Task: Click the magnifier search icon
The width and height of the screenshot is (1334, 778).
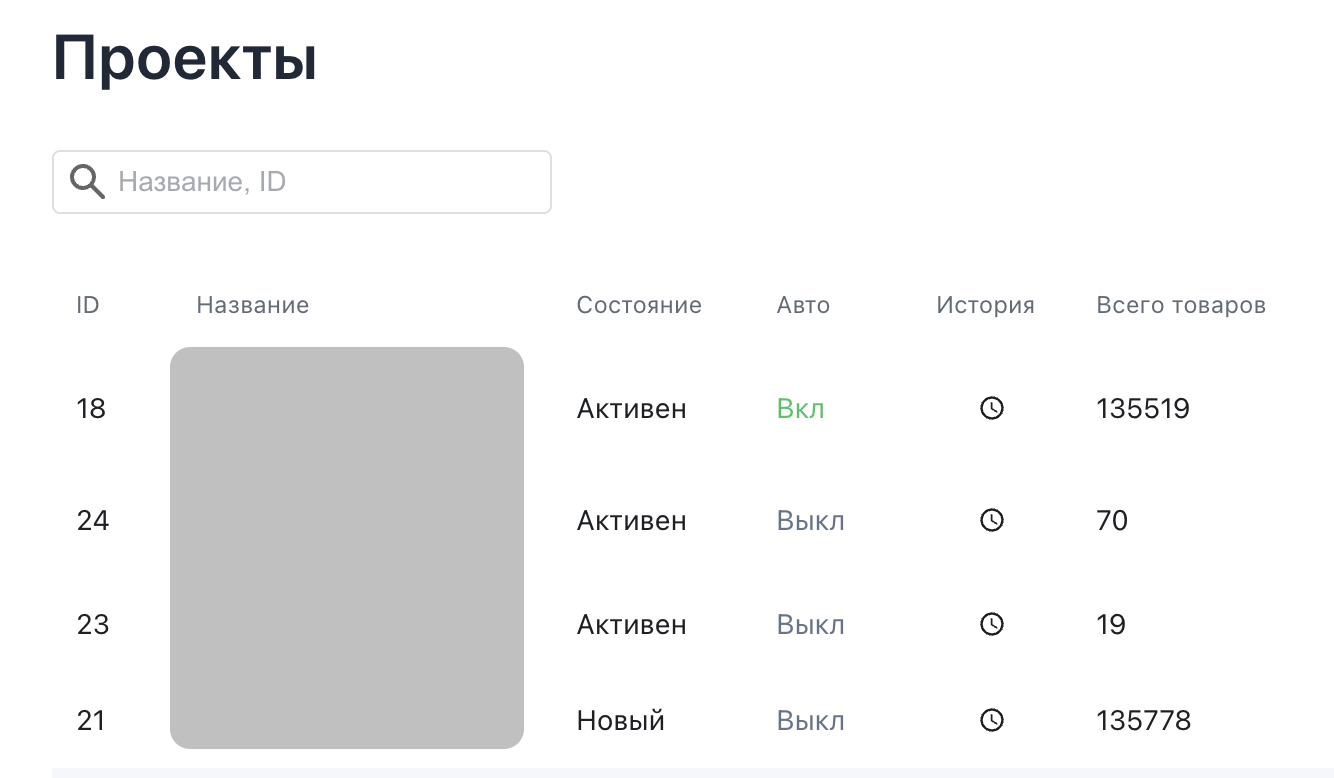Action: point(87,182)
